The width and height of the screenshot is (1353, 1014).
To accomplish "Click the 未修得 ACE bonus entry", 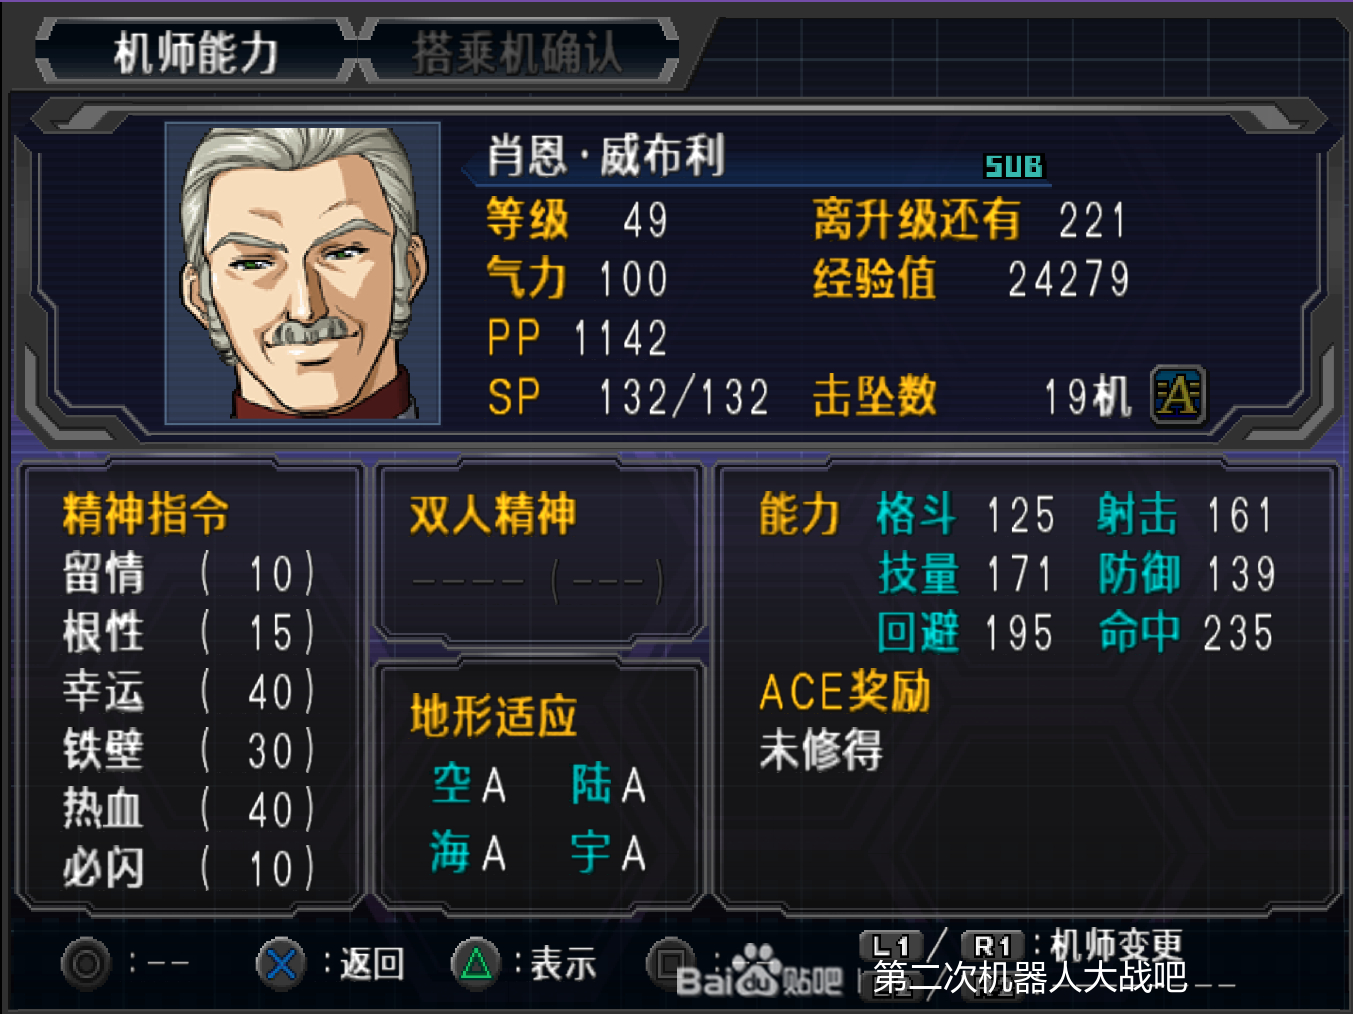I will point(821,750).
